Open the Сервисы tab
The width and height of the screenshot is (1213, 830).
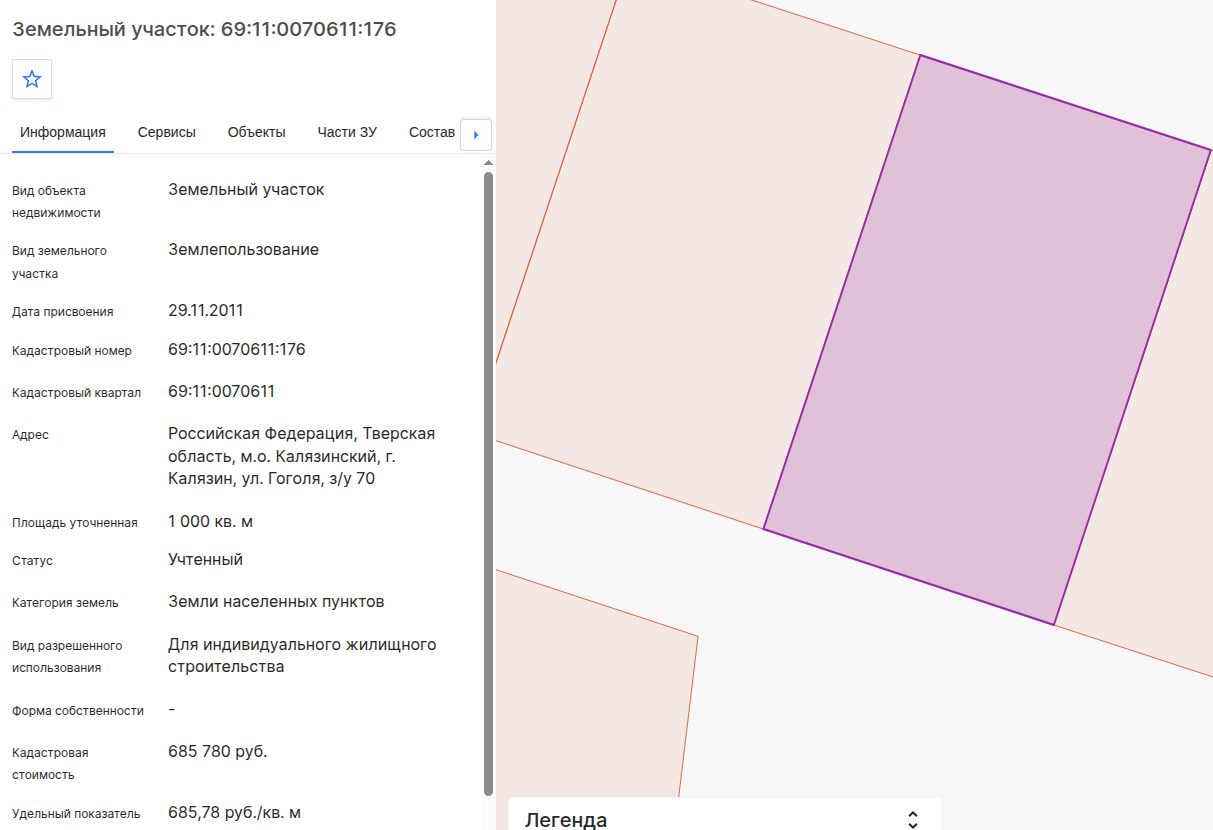167,132
